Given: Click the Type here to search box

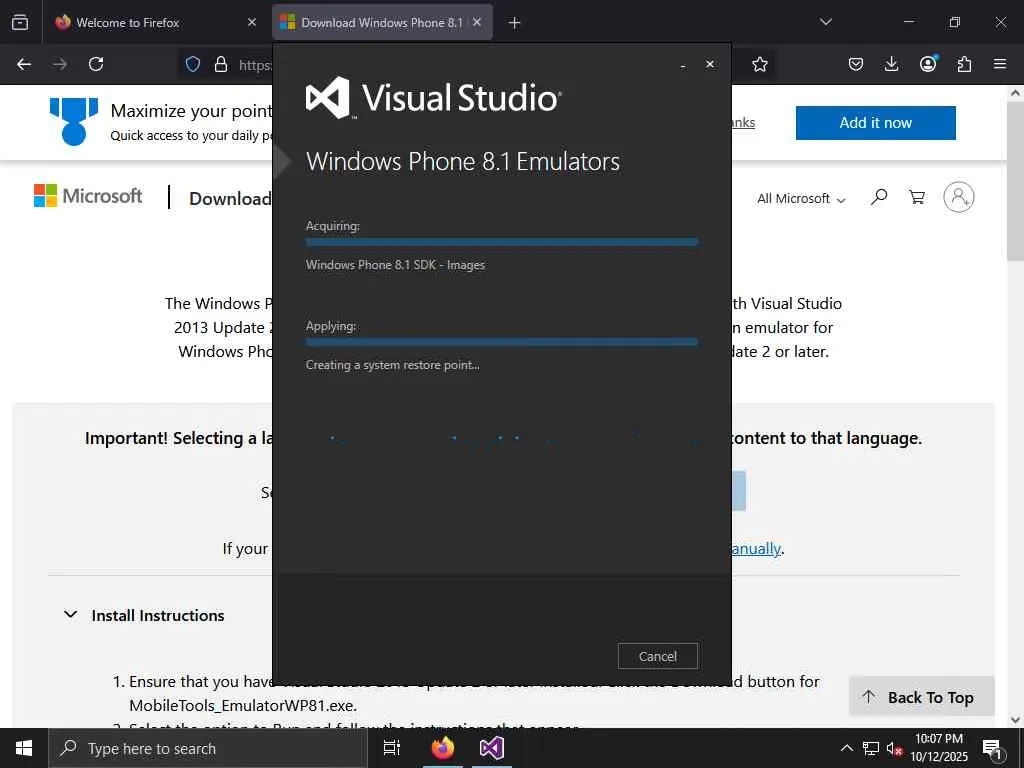Looking at the screenshot, I should point(208,748).
